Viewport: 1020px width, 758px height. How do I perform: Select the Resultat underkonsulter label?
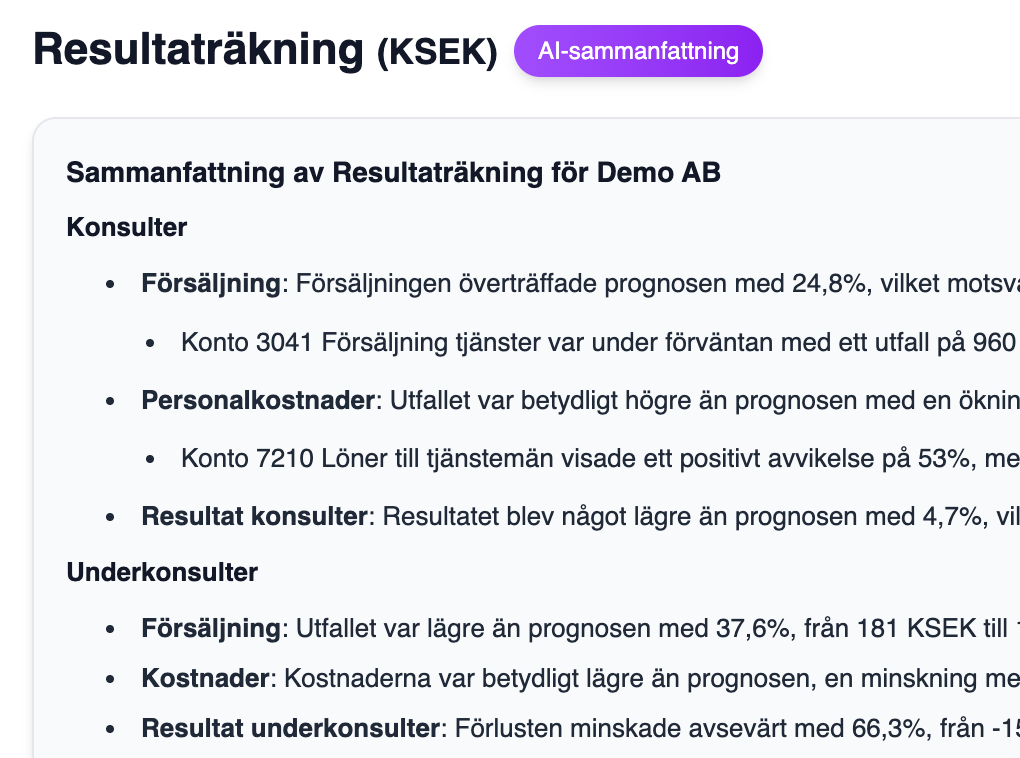click(290, 728)
